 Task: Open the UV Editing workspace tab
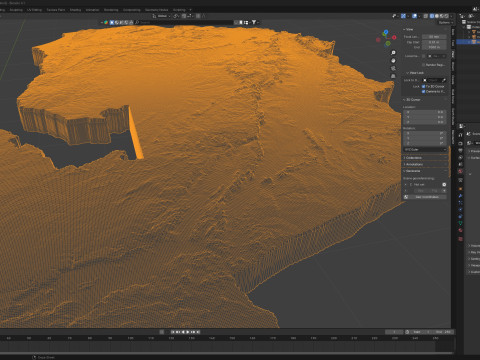[34, 10]
